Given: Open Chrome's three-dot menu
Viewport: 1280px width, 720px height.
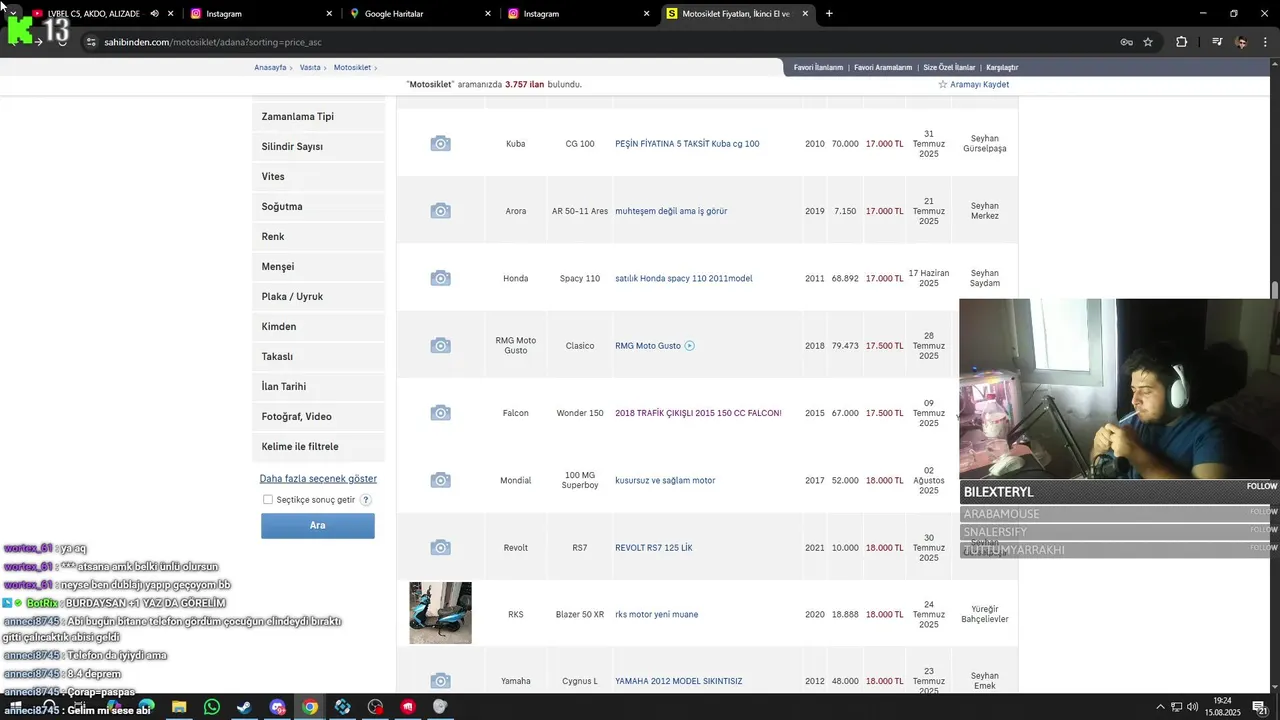Looking at the screenshot, I should tap(1266, 42).
